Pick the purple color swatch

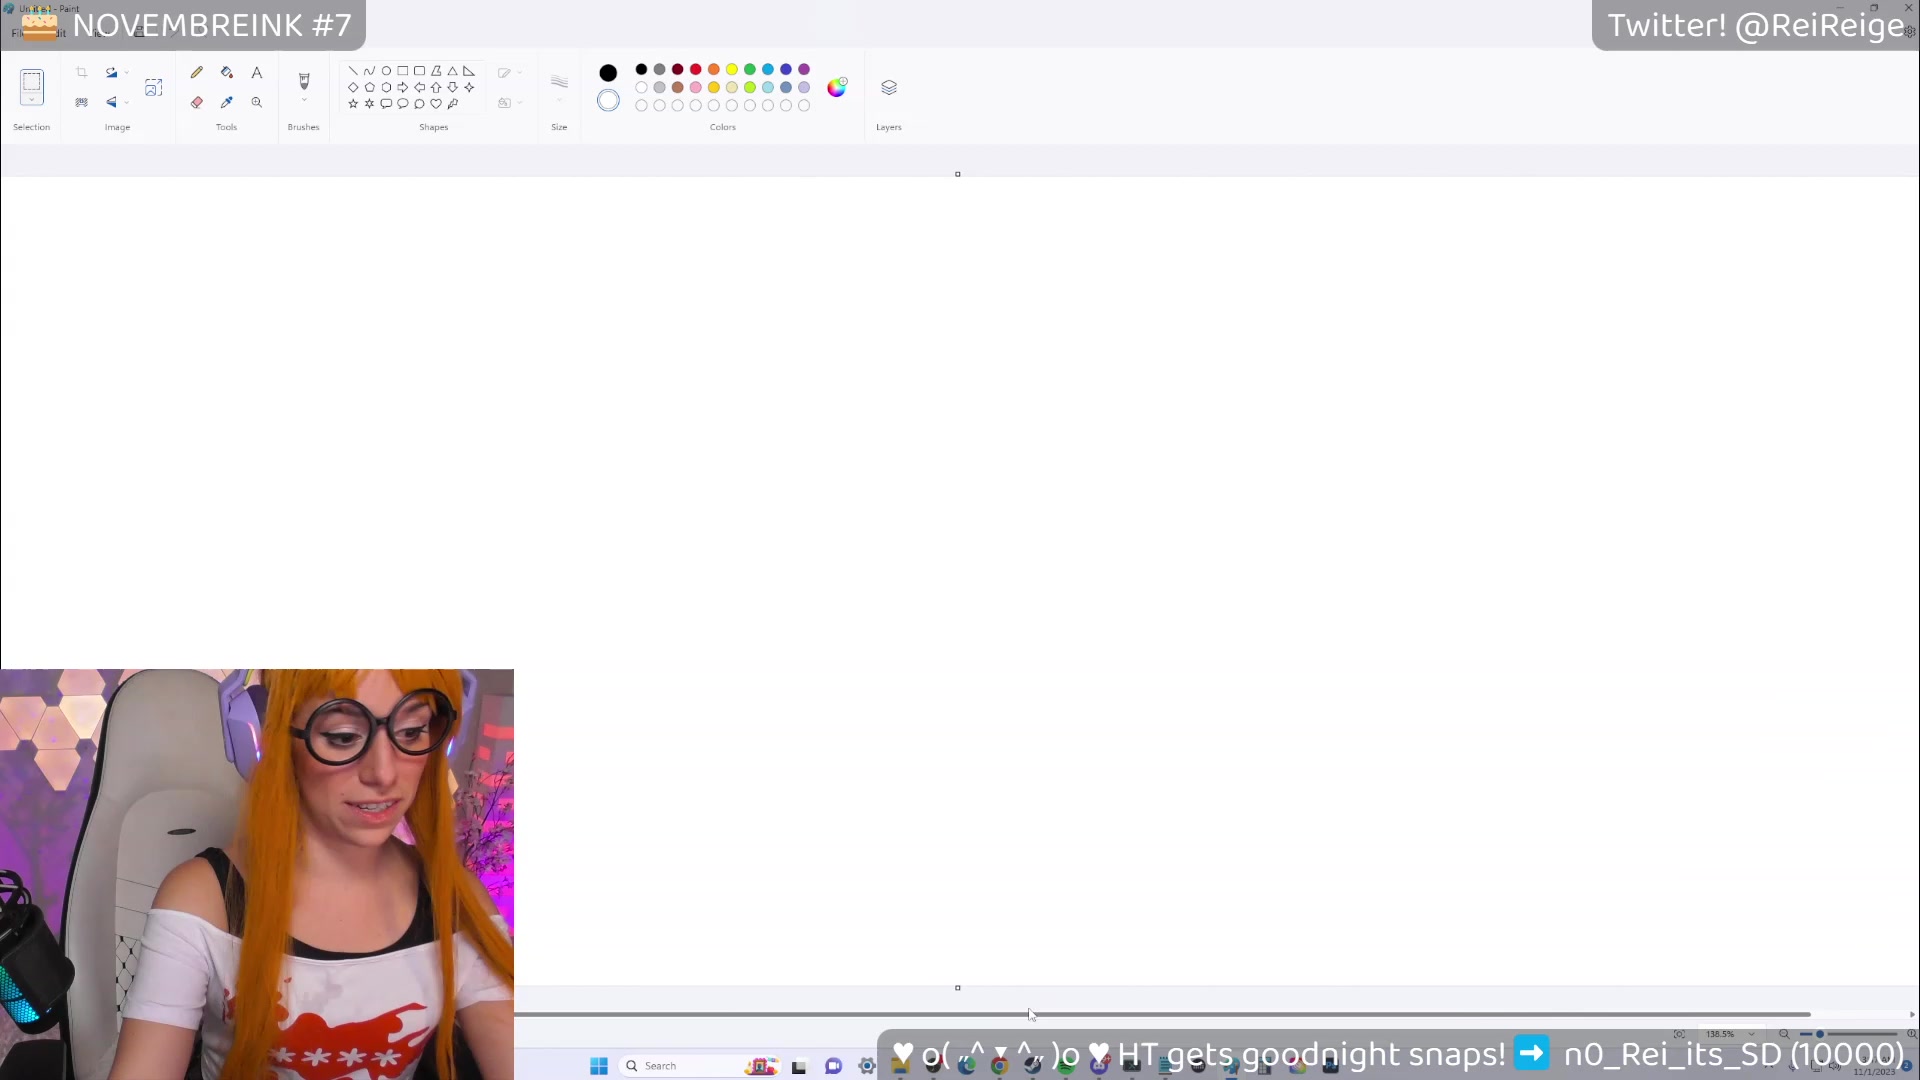[804, 70]
